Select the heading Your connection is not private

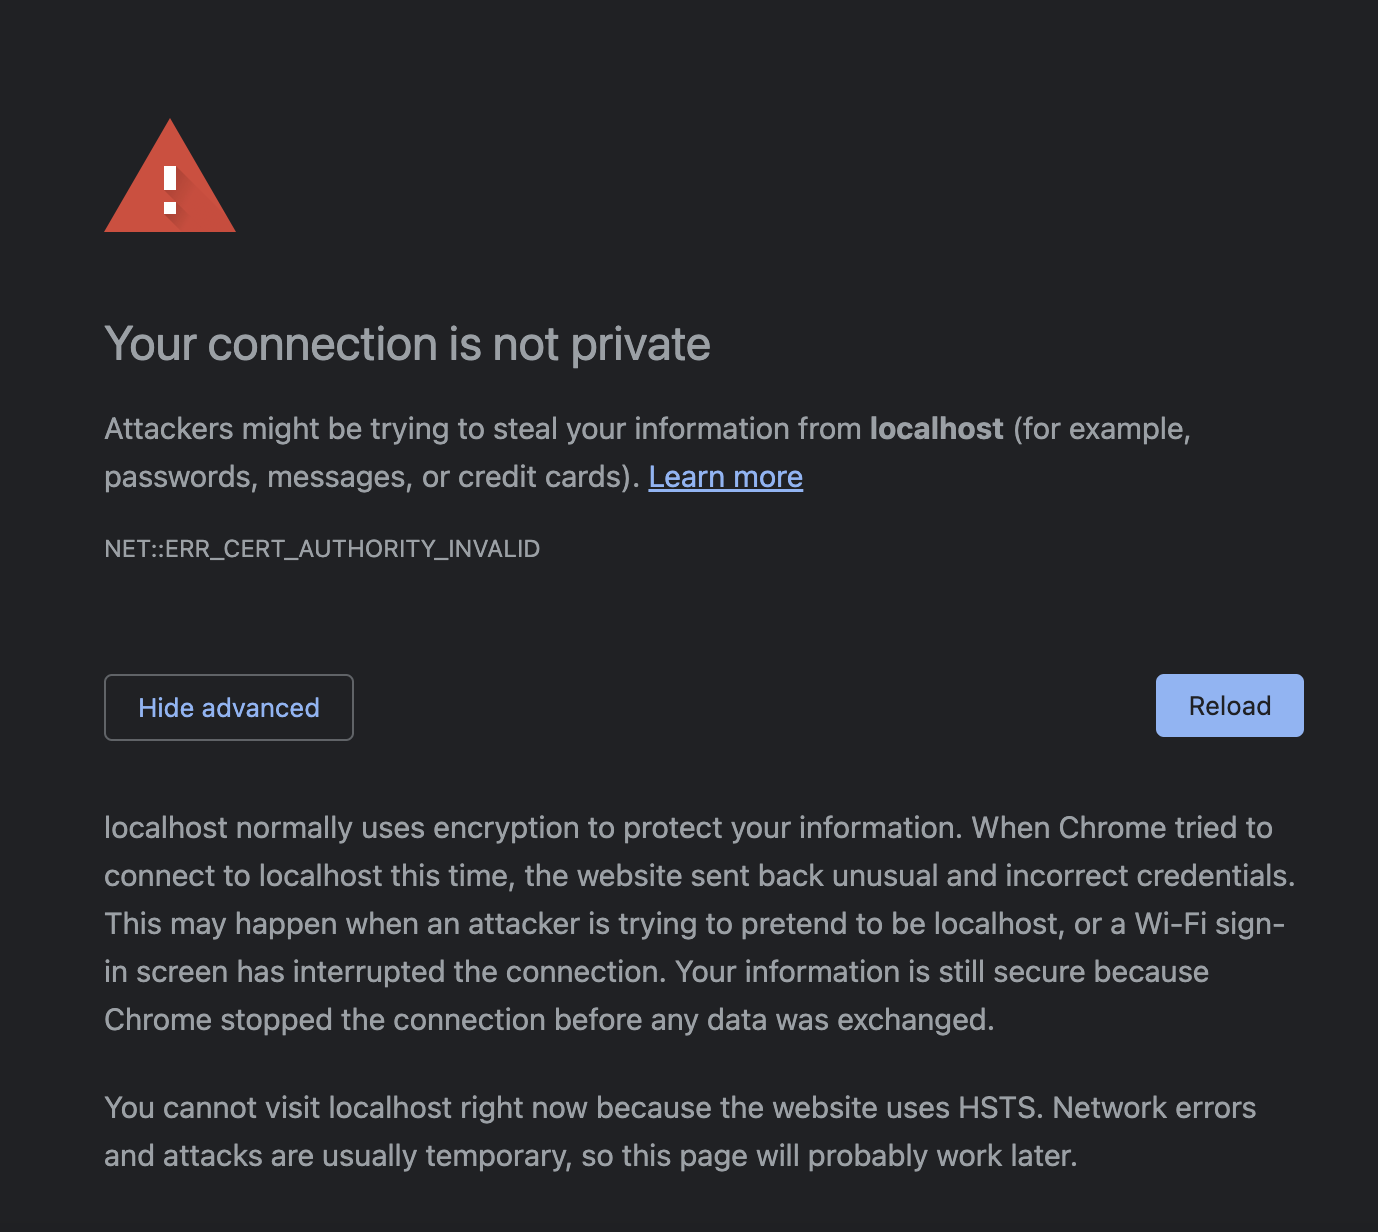[407, 344]
